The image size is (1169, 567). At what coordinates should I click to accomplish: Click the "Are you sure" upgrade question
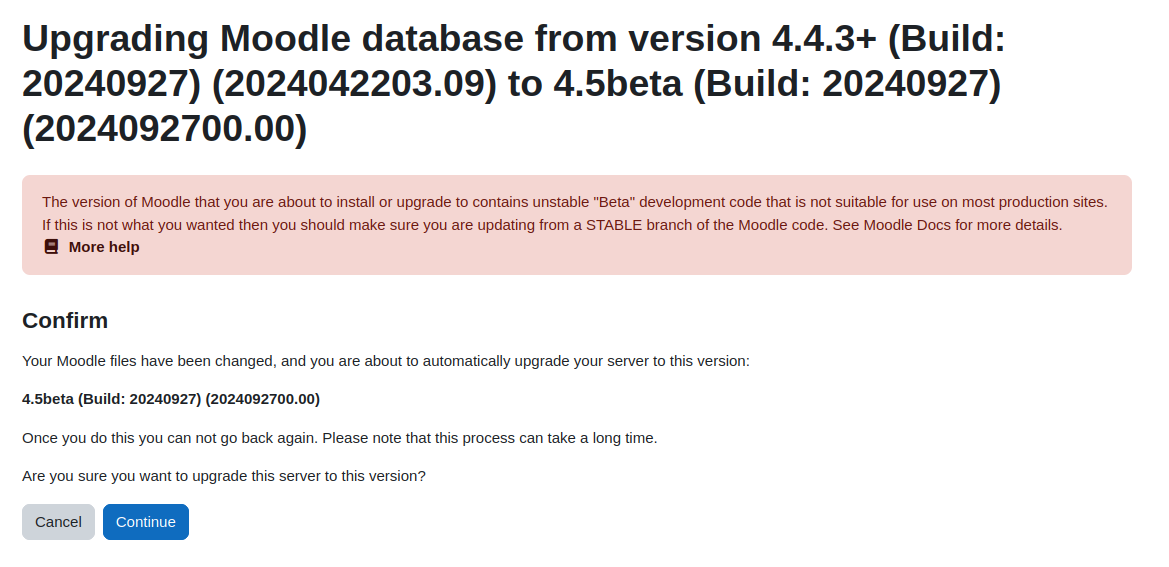224,476
